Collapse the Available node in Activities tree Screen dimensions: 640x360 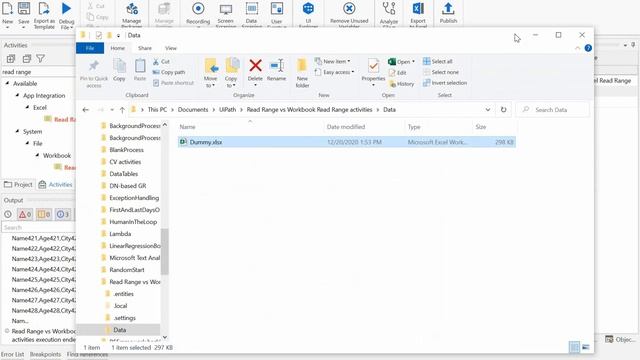coord(7,83)
